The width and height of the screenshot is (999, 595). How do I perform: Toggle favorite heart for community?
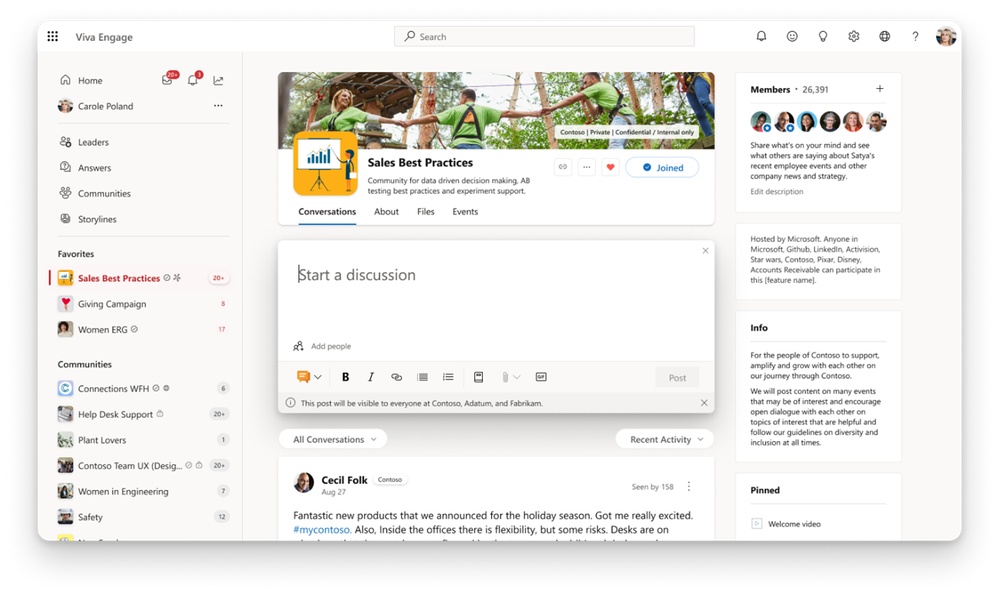610,167
